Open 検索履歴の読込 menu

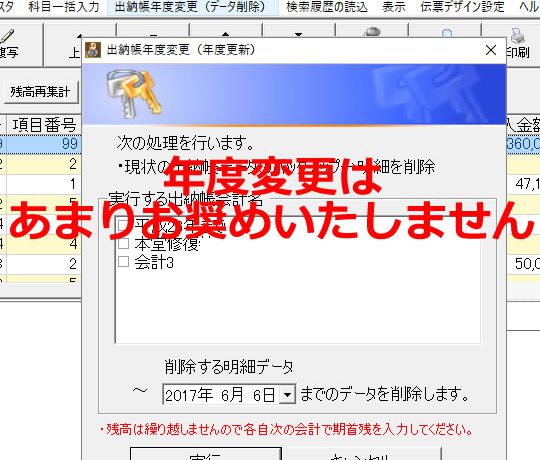(327, 7)
